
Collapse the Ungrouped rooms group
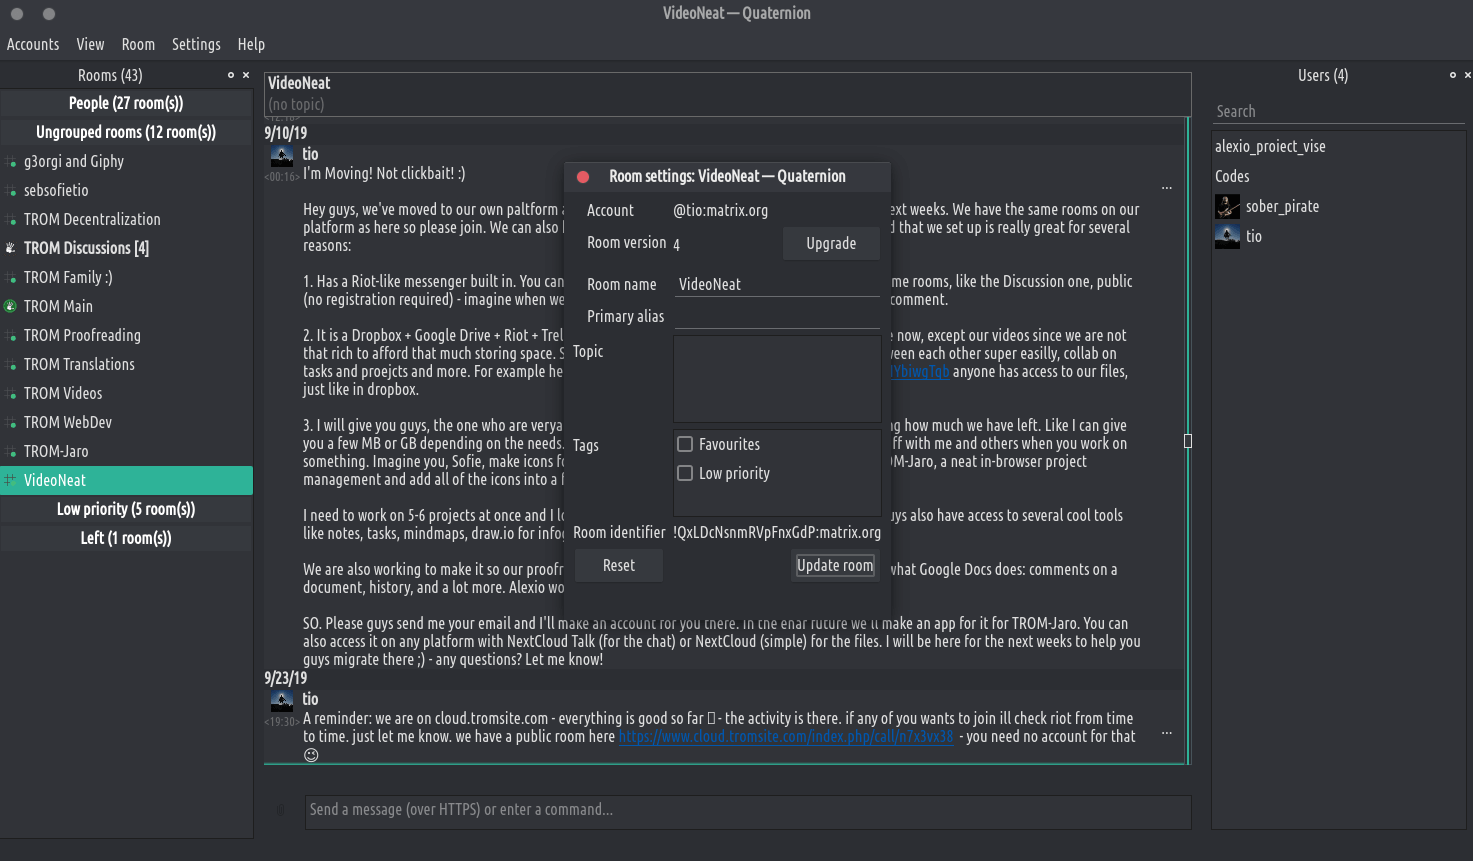(126, 132)
